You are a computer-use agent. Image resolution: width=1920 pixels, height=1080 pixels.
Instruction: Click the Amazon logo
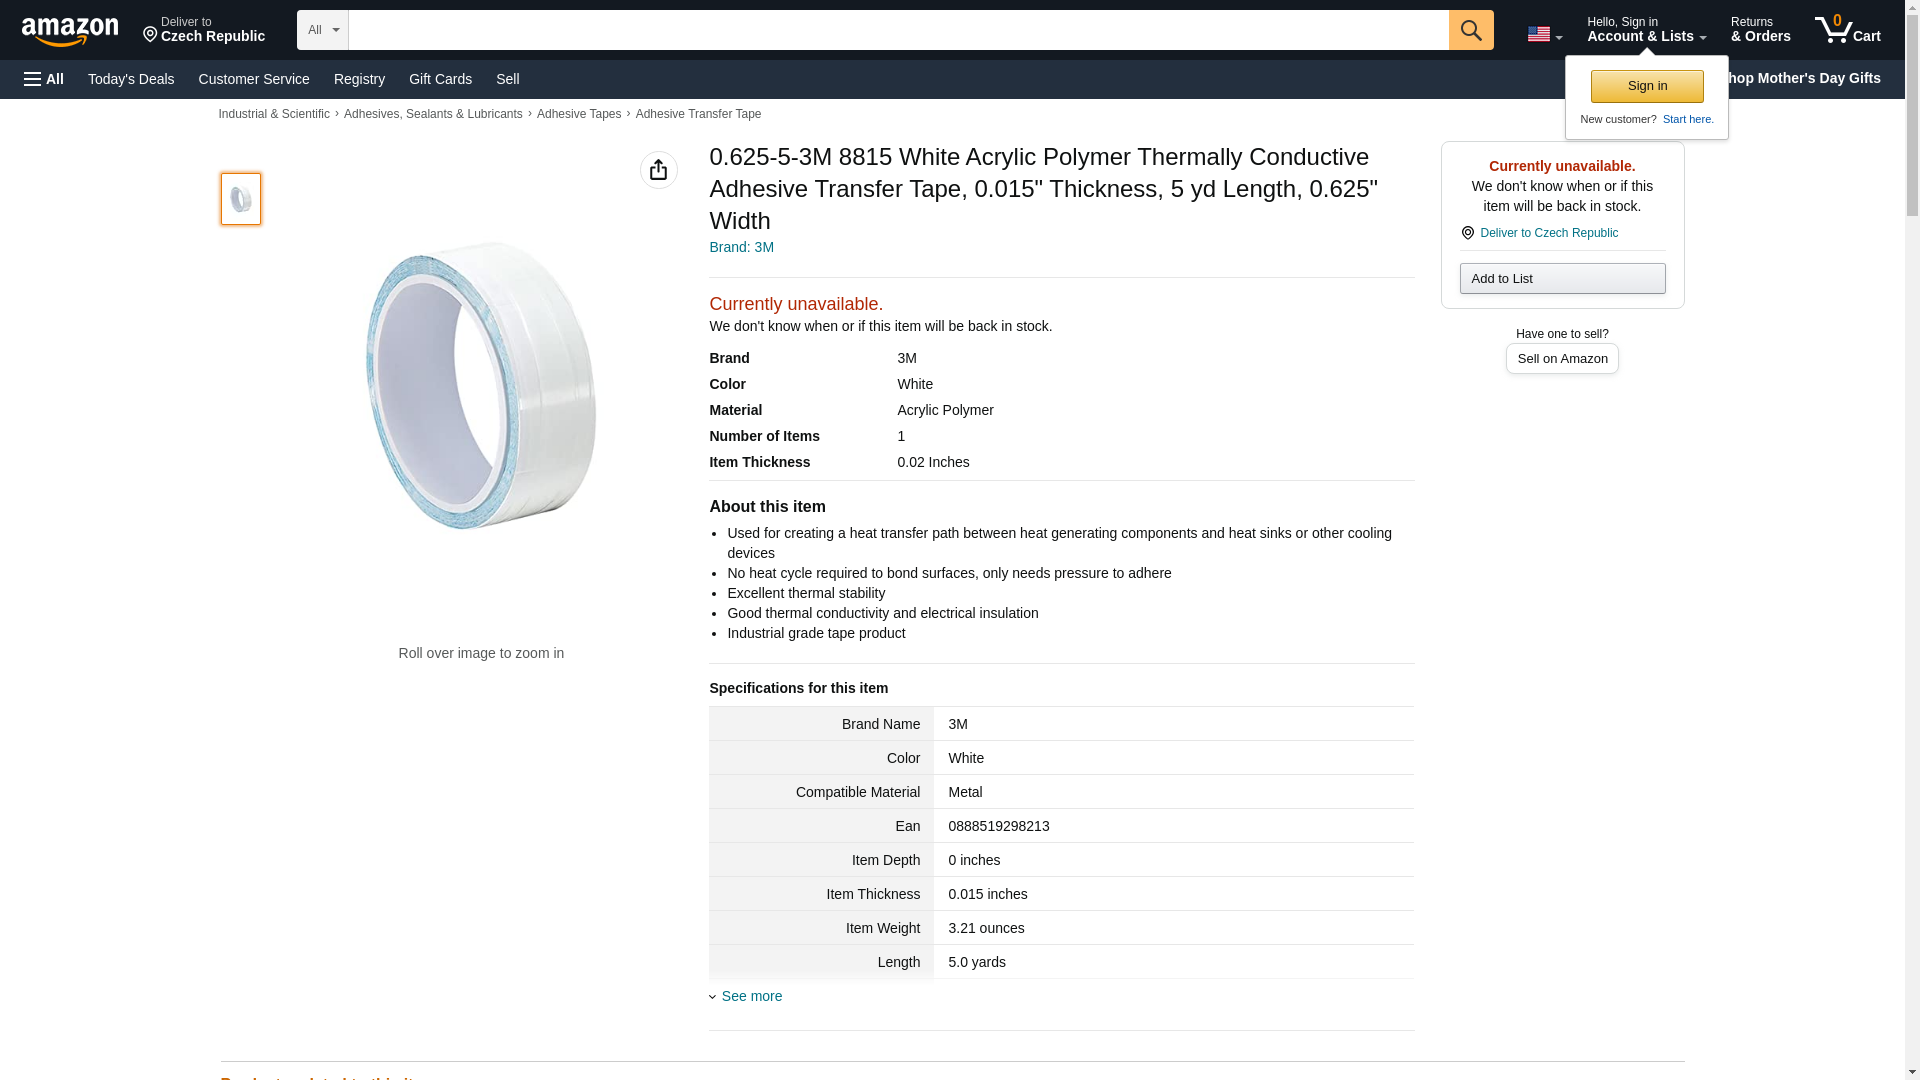coord(70,31)
